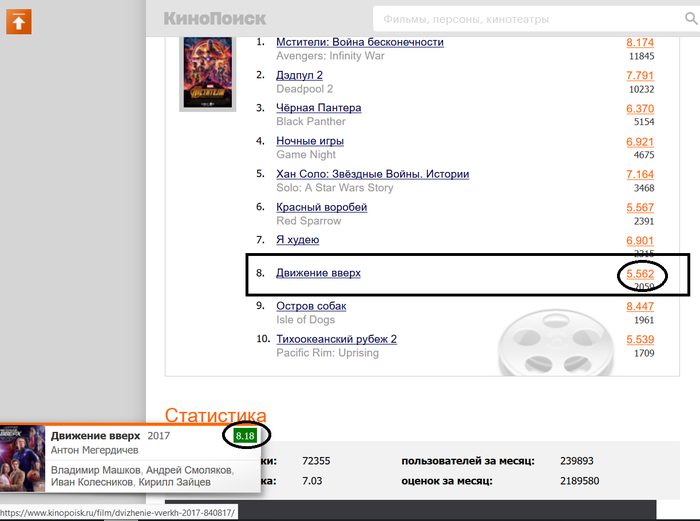This screenshot has height=521, width=700.
Task: Open the Дэдпул 2 film link
Action: pos(300,75)
